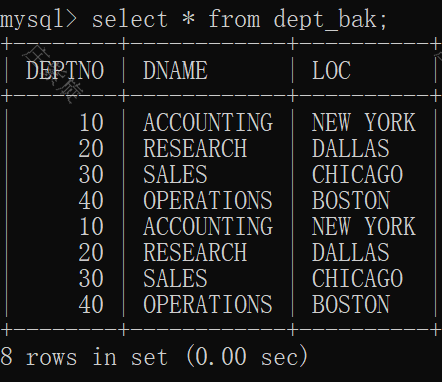
Task: Click the last OPERATIONS row name
Action: click(x=208, y=304)
